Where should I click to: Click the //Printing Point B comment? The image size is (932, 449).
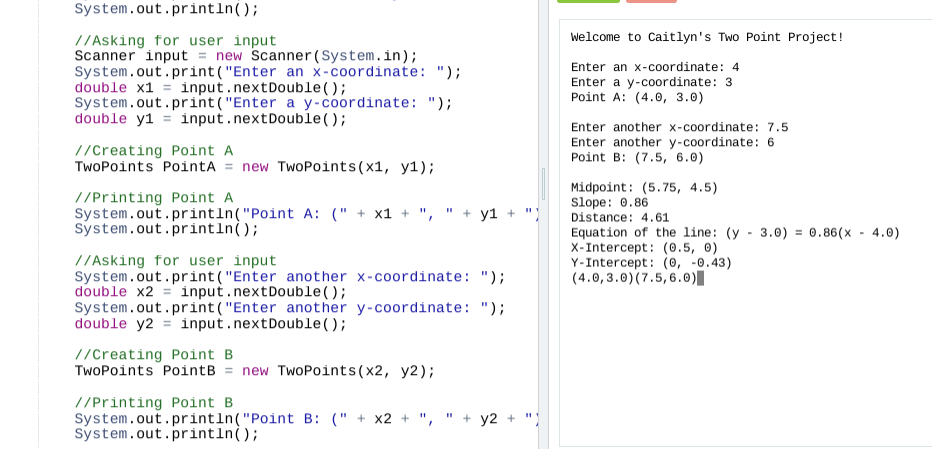153,402
